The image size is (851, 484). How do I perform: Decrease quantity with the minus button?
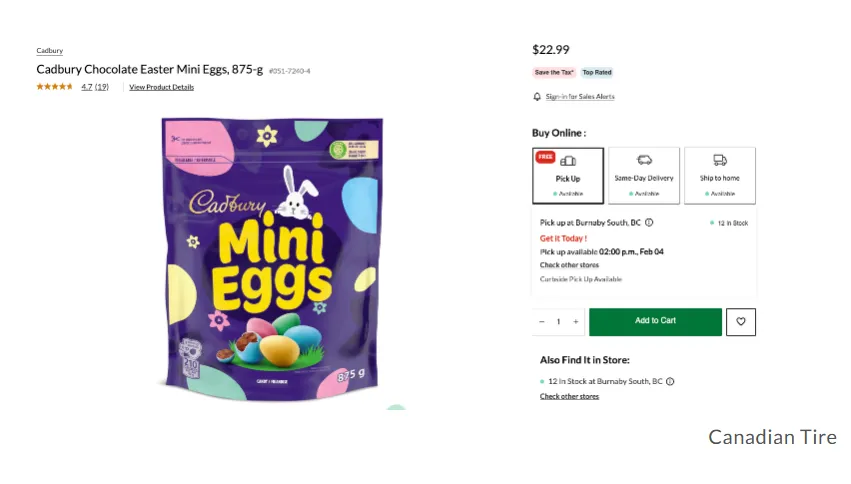(542, 322)
